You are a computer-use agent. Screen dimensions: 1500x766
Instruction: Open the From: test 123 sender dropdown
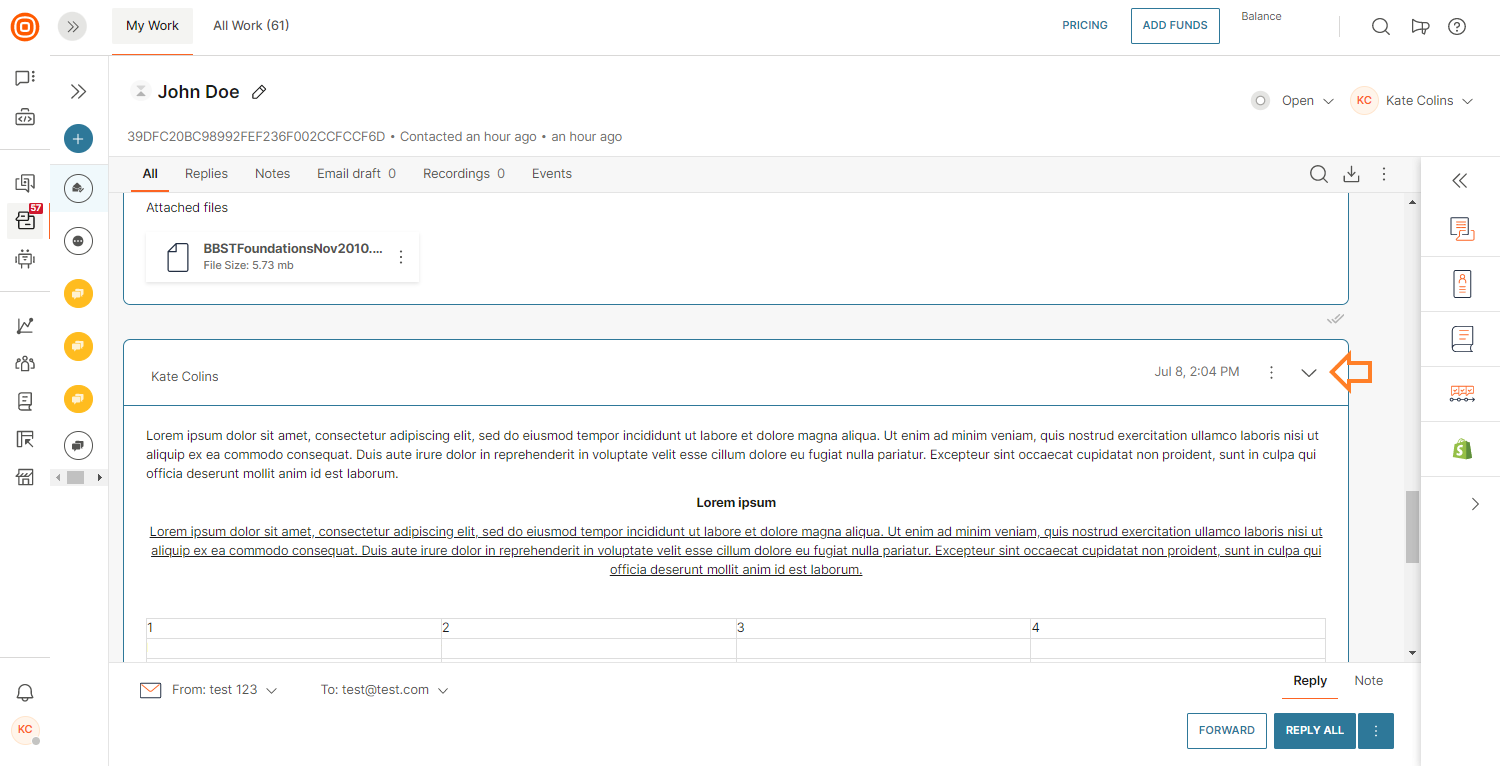pyautogui.click(x=223, y=690)
